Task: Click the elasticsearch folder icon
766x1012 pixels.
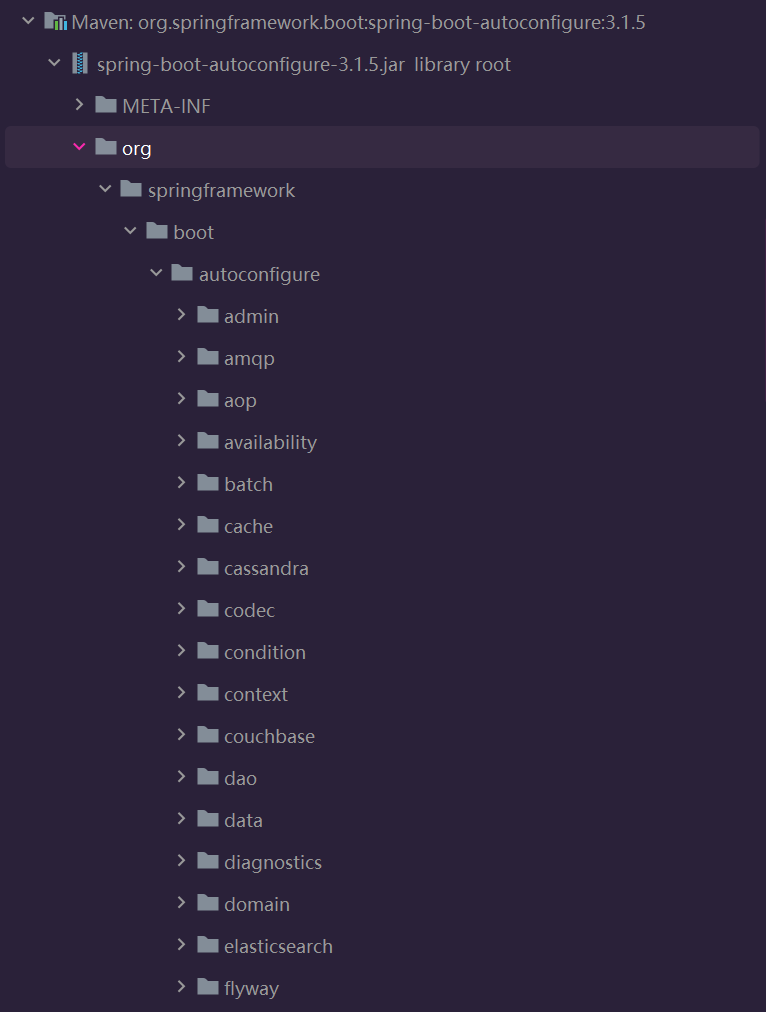Action: coord(208,945)
